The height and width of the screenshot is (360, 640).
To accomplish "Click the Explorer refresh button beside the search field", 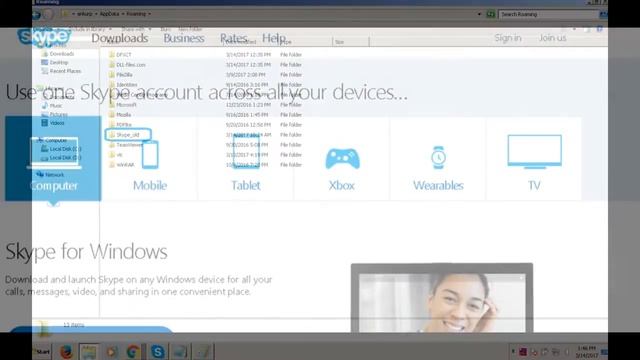I will pyautogui.click(x=491, y=14).
